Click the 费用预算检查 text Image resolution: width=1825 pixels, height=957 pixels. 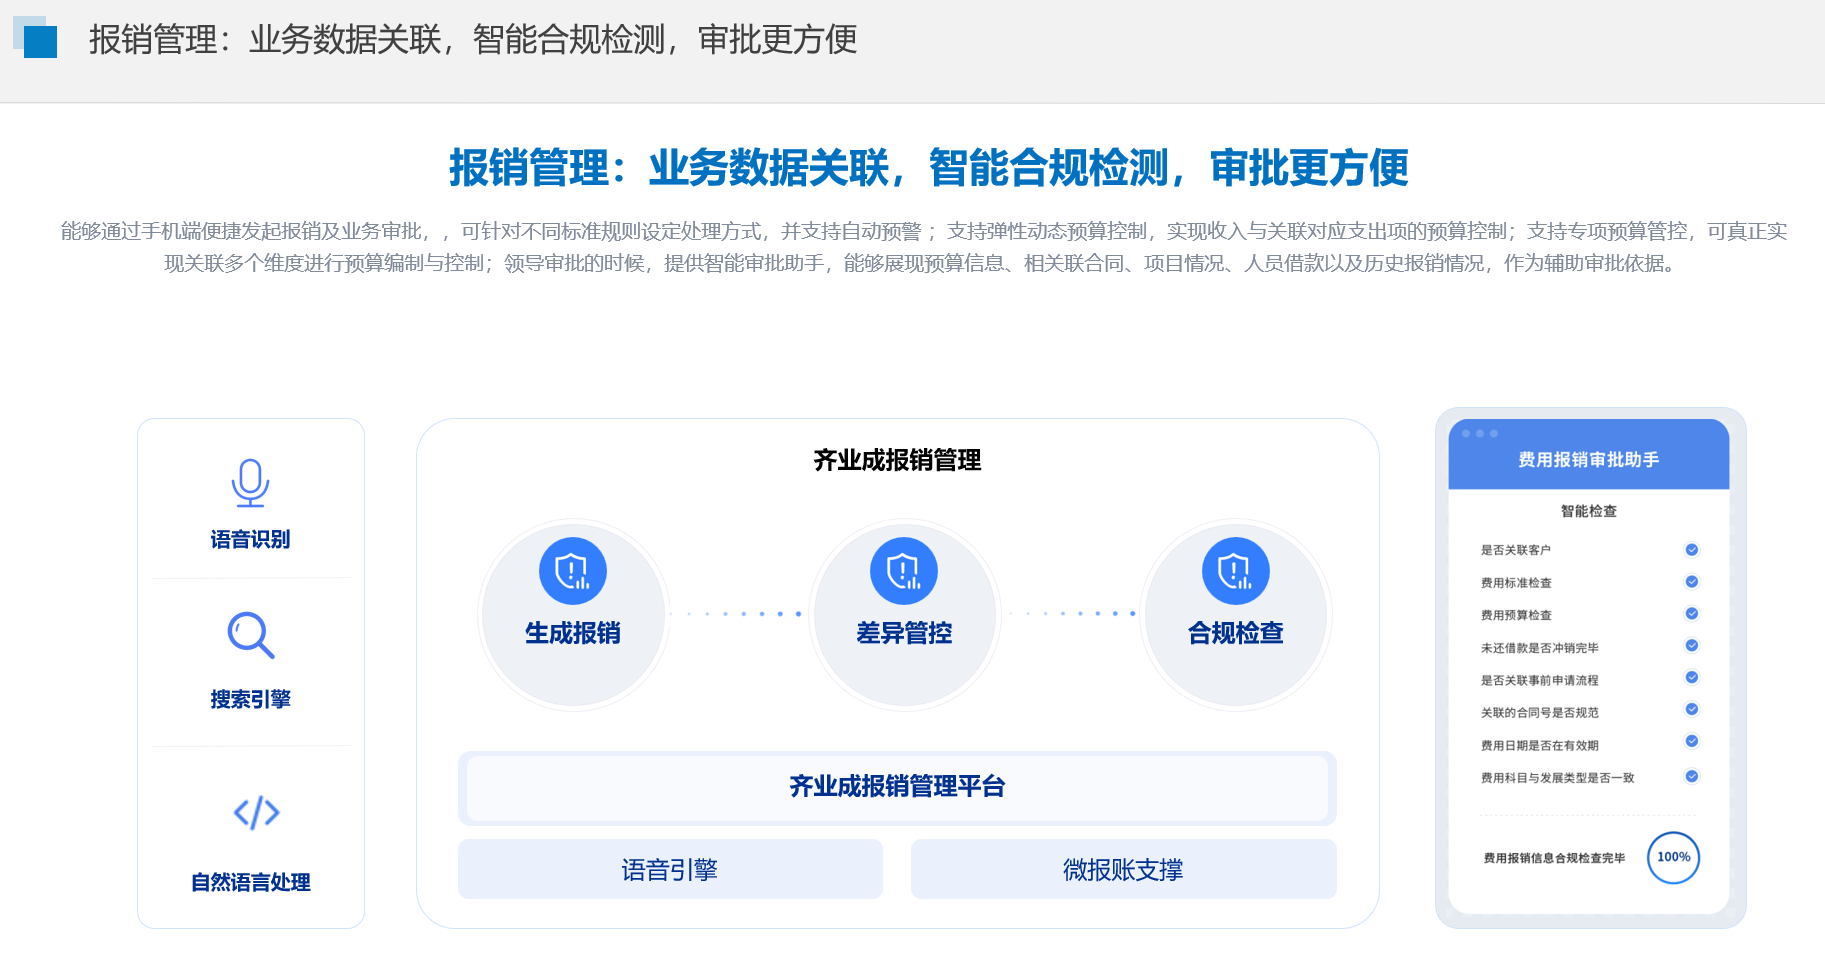click(1516, 615)
